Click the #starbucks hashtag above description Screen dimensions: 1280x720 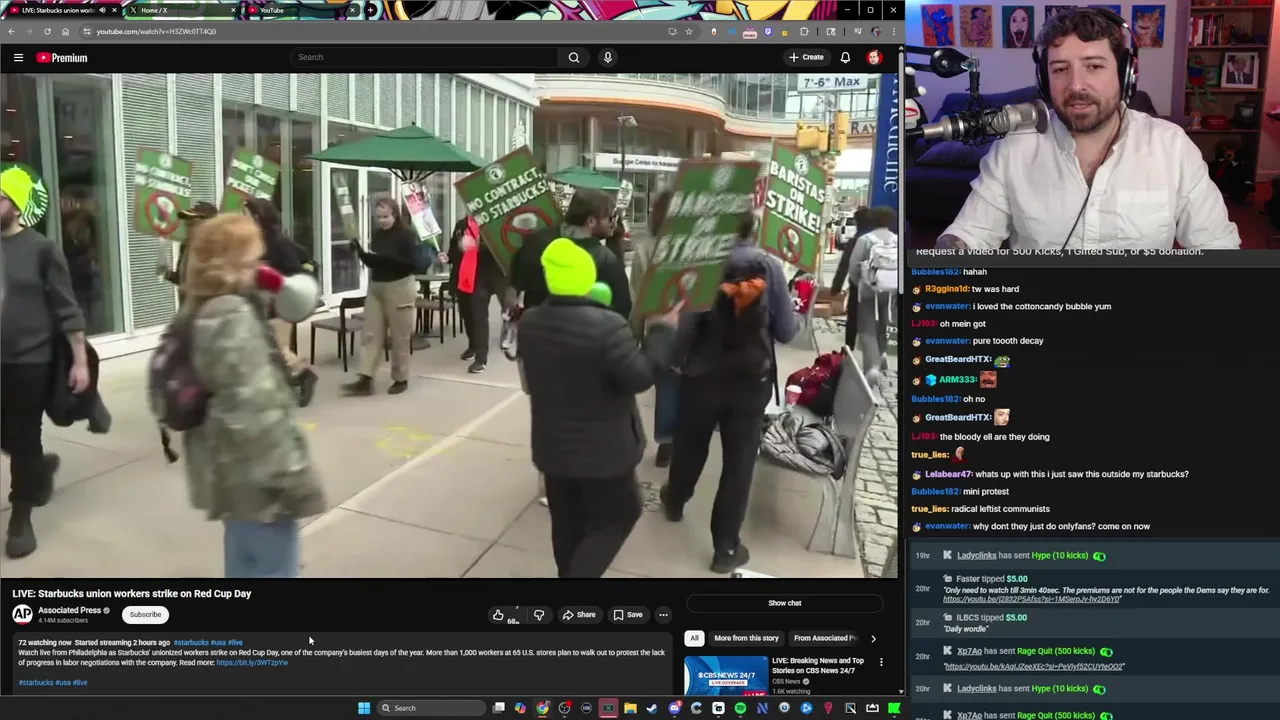pos(191,643)
